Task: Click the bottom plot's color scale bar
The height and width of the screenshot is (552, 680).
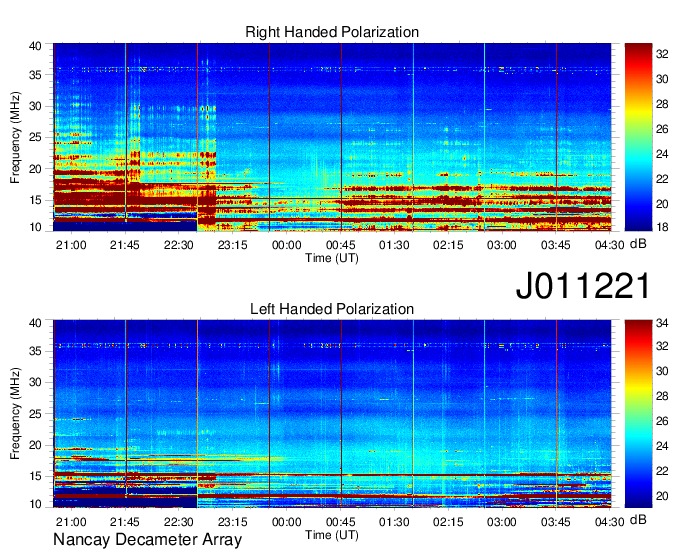Action: click(638, 414)
